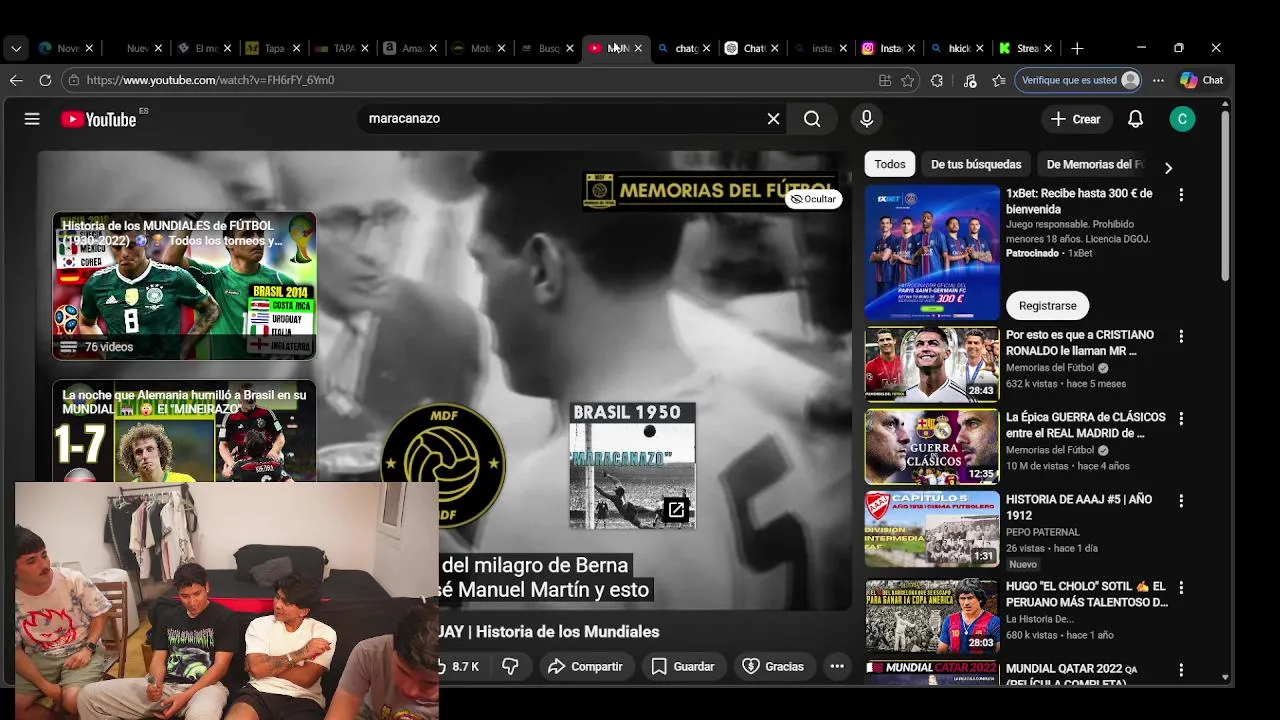
Task: Open the tab actions dropdown at far left
Action: (x=15, y=48)
